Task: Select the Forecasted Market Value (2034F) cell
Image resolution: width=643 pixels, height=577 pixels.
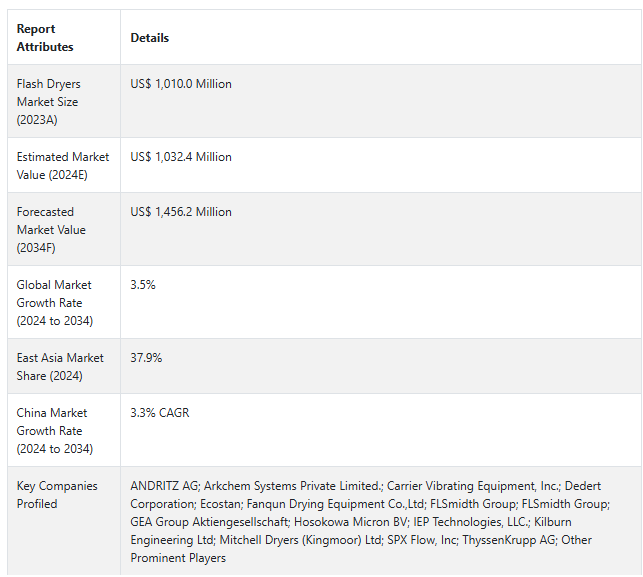Action: (x=52, y=229)
